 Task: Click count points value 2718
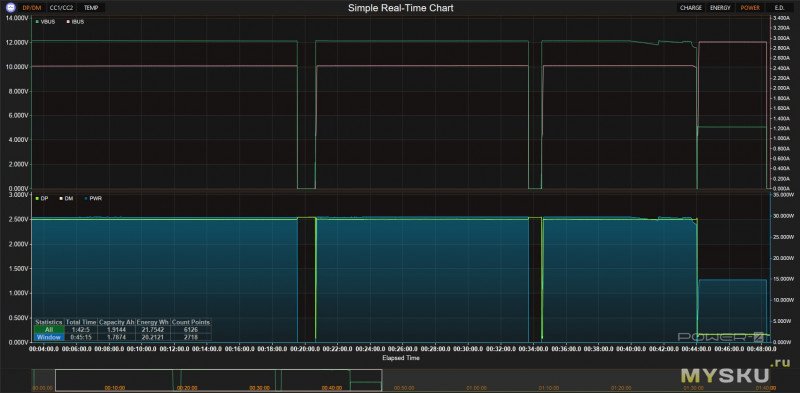[191, 337]
